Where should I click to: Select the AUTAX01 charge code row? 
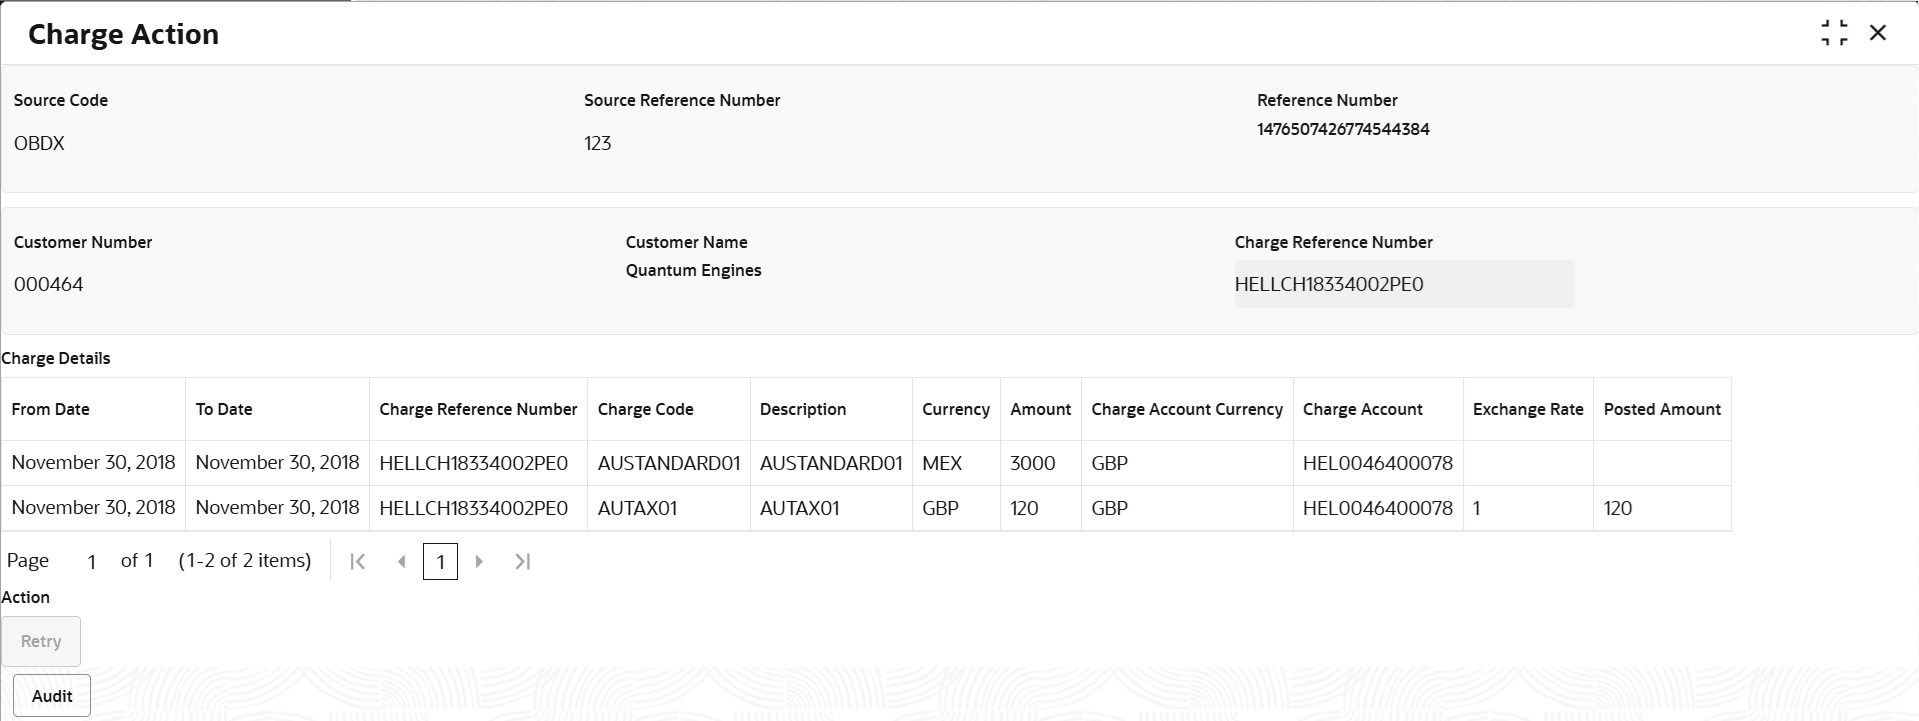tap(637, 508)
